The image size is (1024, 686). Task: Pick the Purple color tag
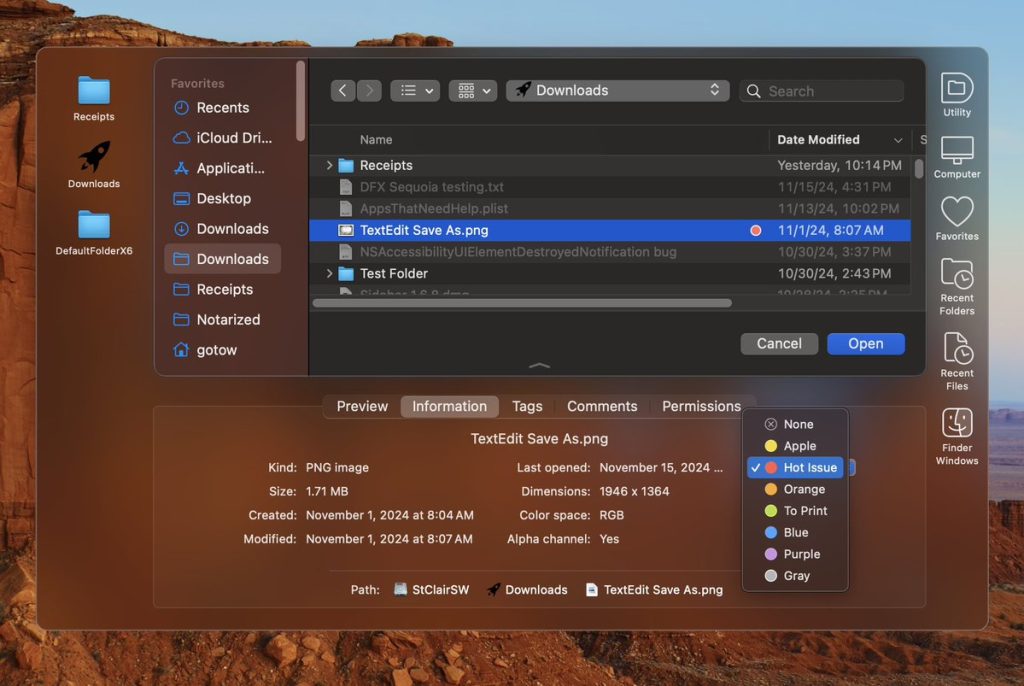tap(801, 554)
